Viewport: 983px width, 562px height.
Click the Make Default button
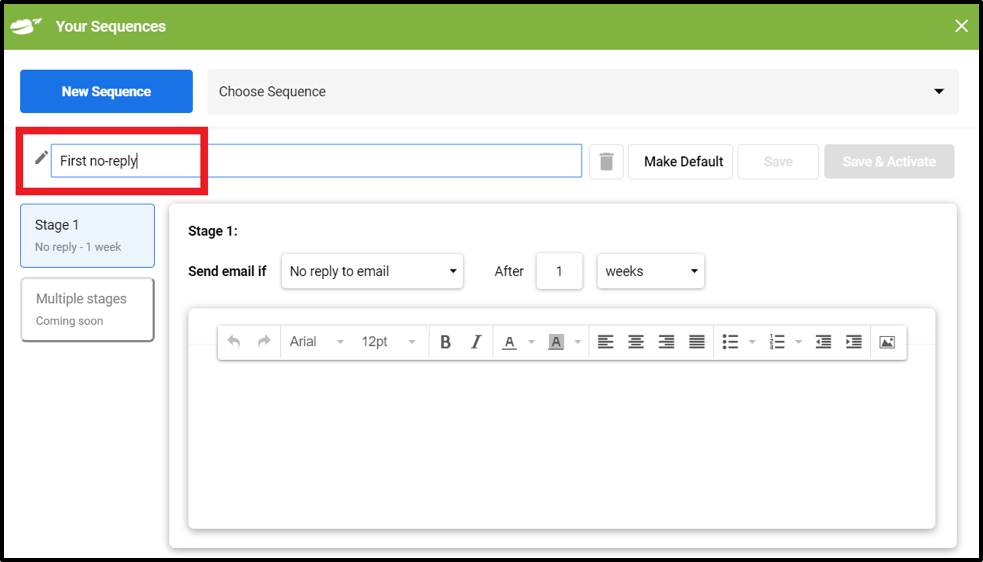point(683,162)
